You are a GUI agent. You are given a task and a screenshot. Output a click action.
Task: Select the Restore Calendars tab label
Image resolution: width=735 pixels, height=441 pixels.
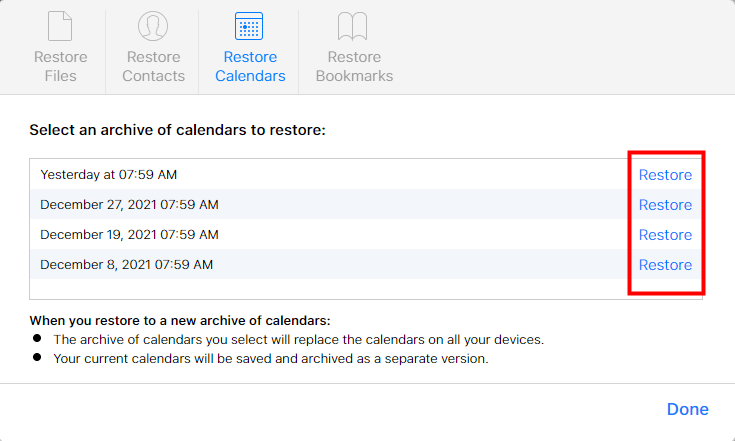click(x=248, y=66)
